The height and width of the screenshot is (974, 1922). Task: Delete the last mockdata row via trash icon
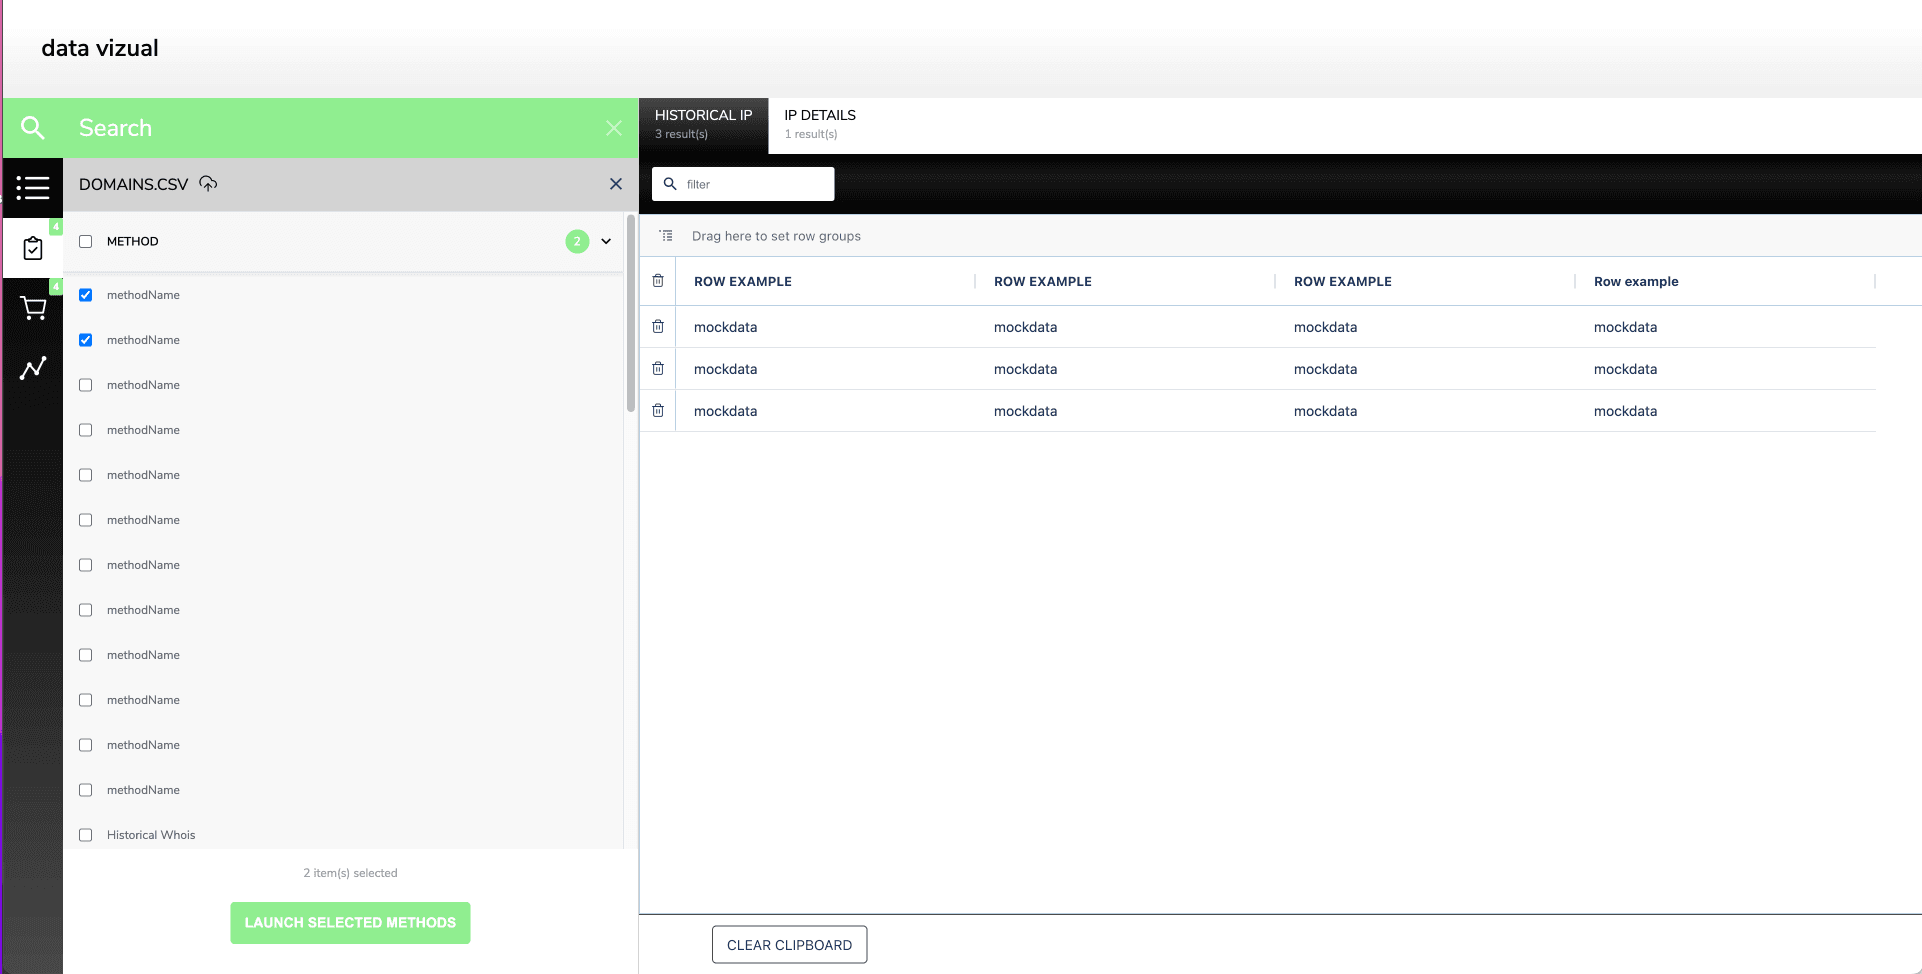[x=658, y=410]
